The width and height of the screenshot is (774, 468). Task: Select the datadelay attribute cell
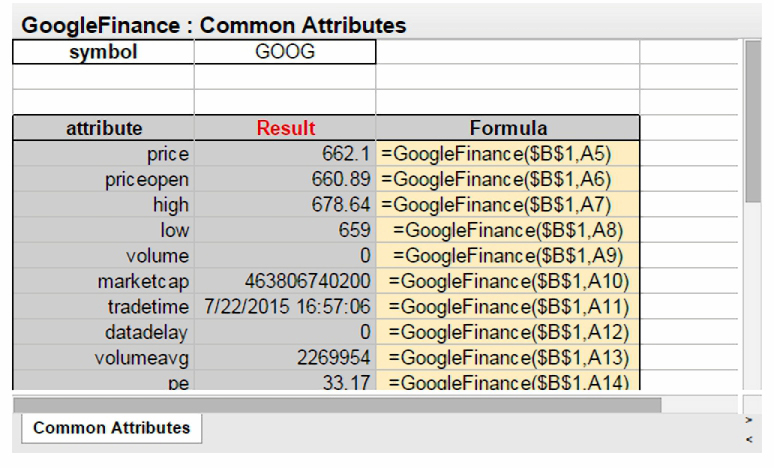(103, 332)
